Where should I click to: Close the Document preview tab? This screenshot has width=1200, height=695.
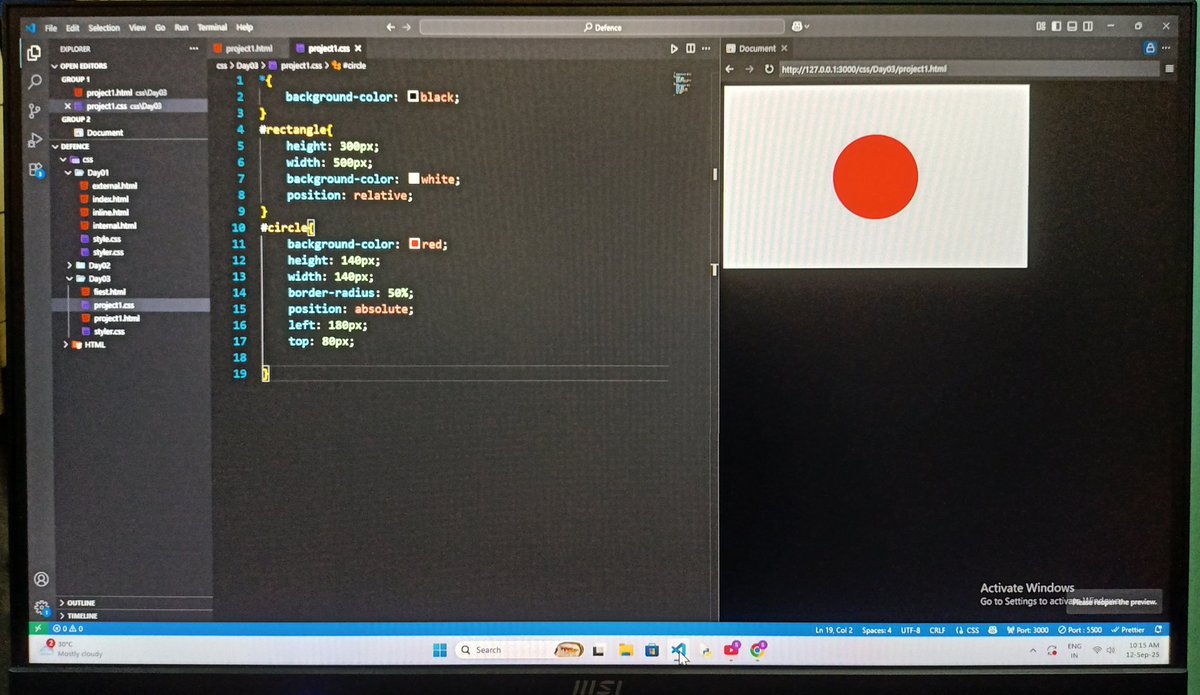[785, 48]
